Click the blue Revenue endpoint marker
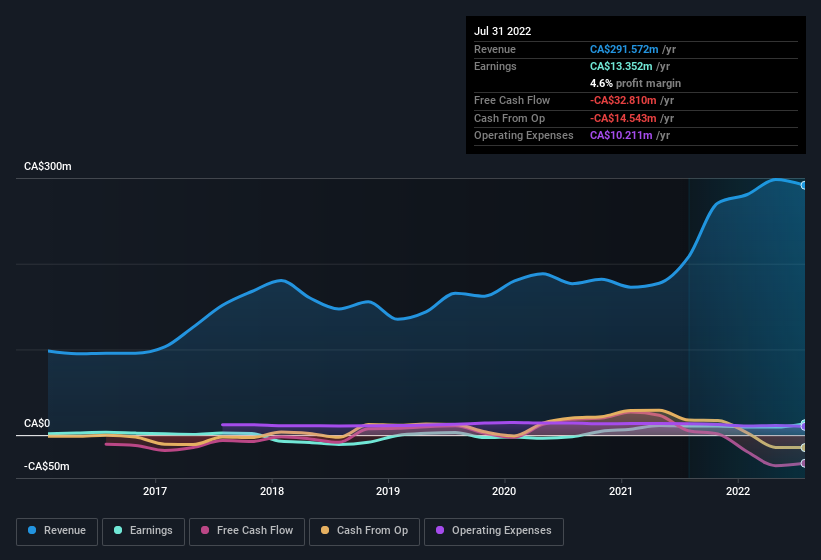The width and height of the screenshot is (821, 560). coord(804,185)
